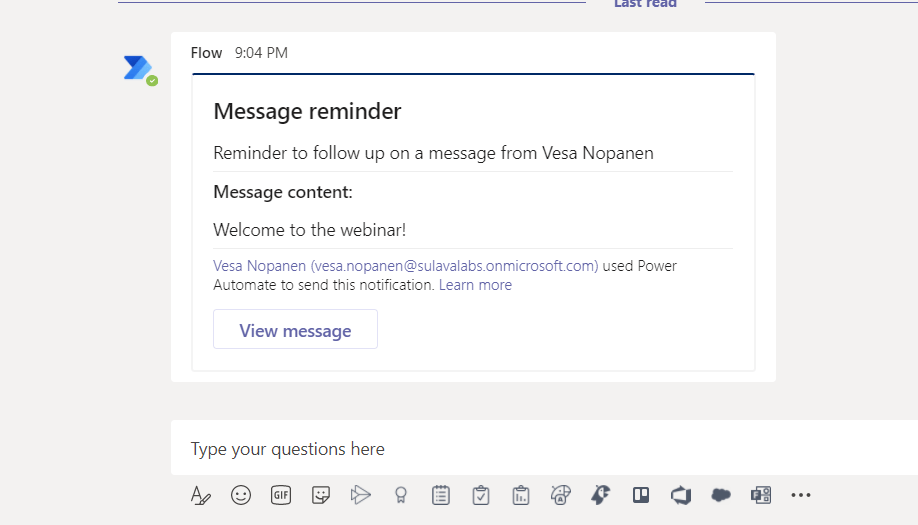Open the Praise badge icon
This screenshot has height=525, width=918.
click(401, 495)
